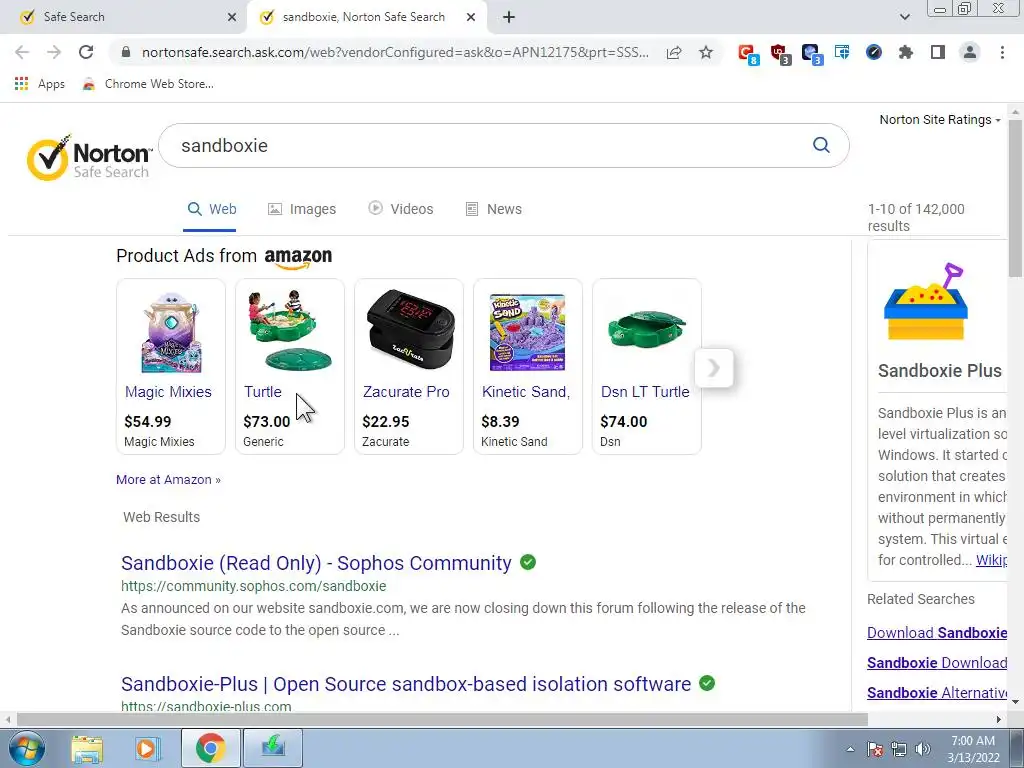Switch to the Videos tab
This screenshot has height=768, width=1024.
click(x=400, y=209)
